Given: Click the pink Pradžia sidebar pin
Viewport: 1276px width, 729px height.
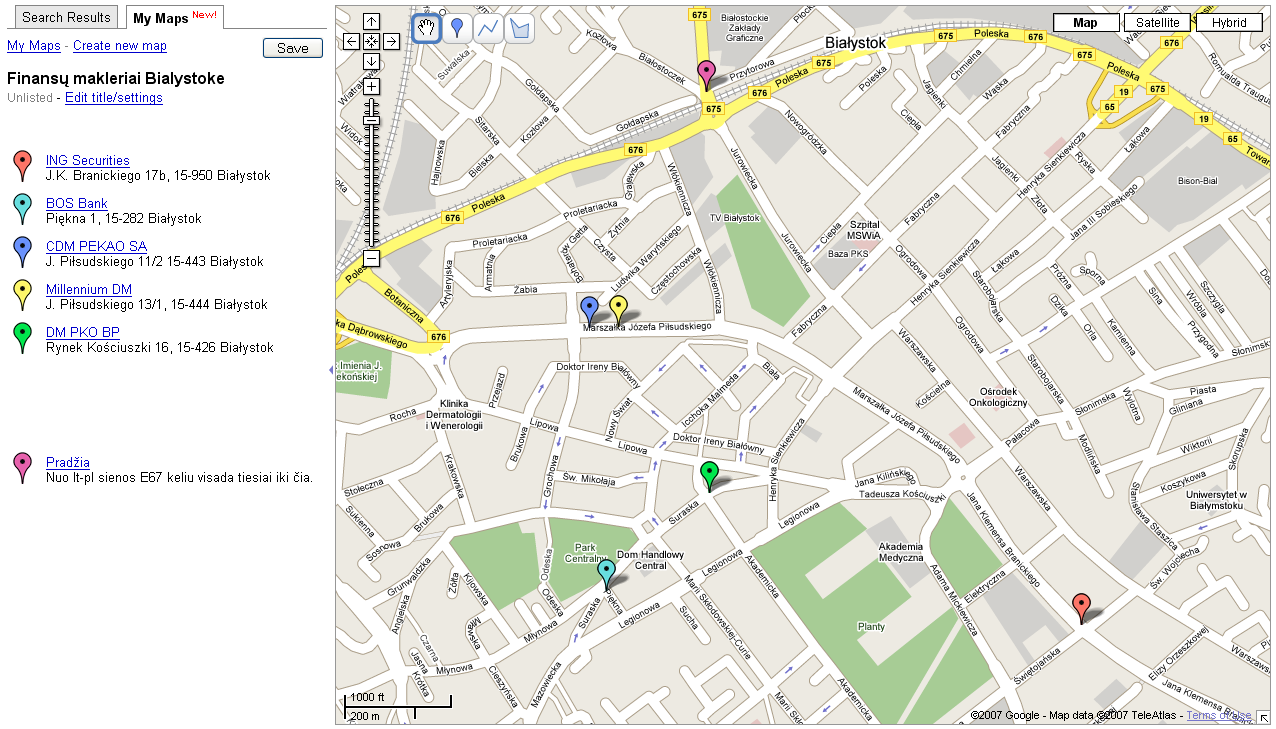Looking at the screenshot, I should [x=22, y=468].
